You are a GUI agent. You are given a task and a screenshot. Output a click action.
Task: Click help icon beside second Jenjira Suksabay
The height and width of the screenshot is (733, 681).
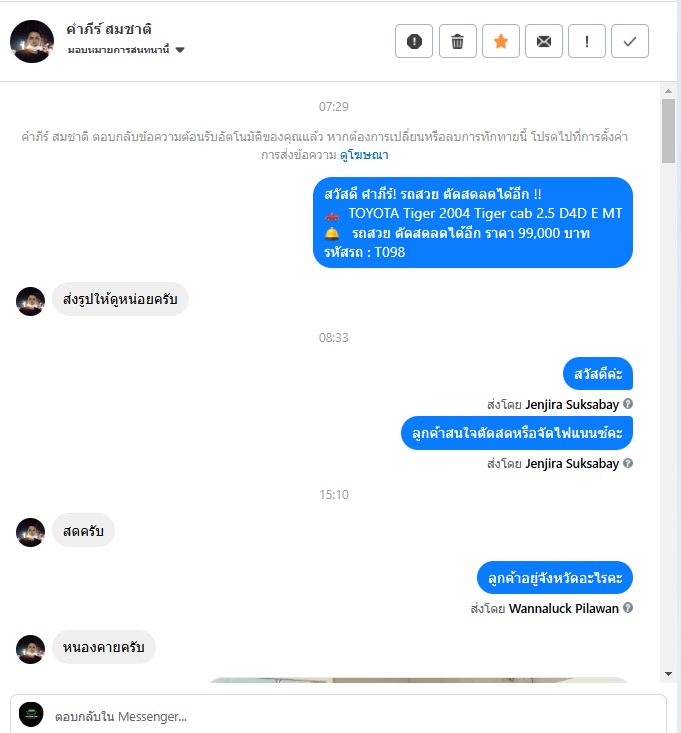[x=628, y=463]
